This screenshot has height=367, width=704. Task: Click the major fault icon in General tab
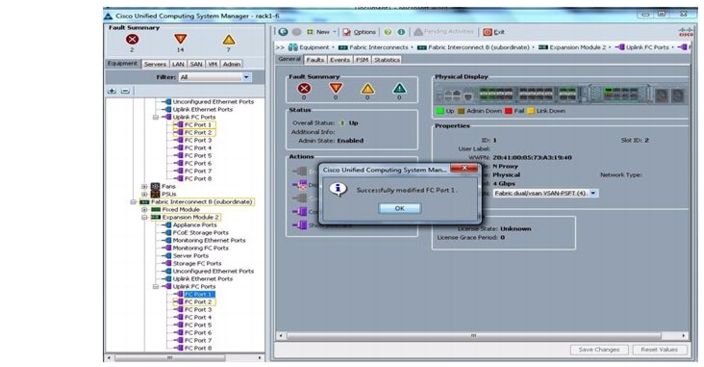336,88
